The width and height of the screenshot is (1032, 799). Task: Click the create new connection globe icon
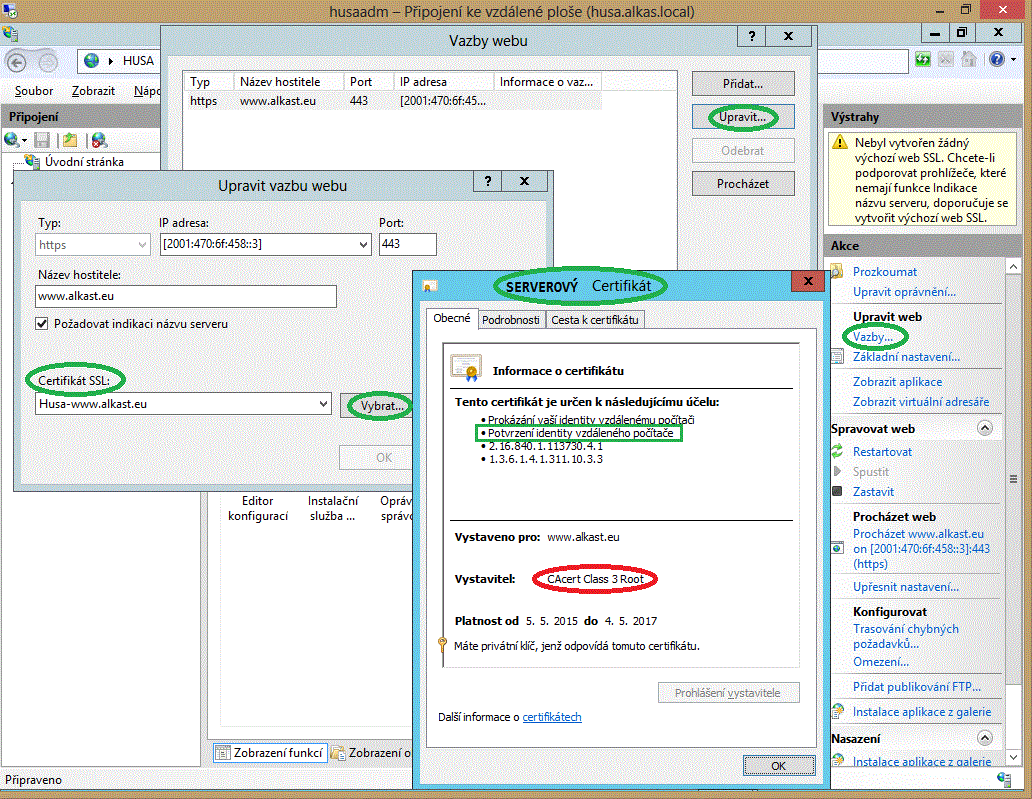point(11,140)
